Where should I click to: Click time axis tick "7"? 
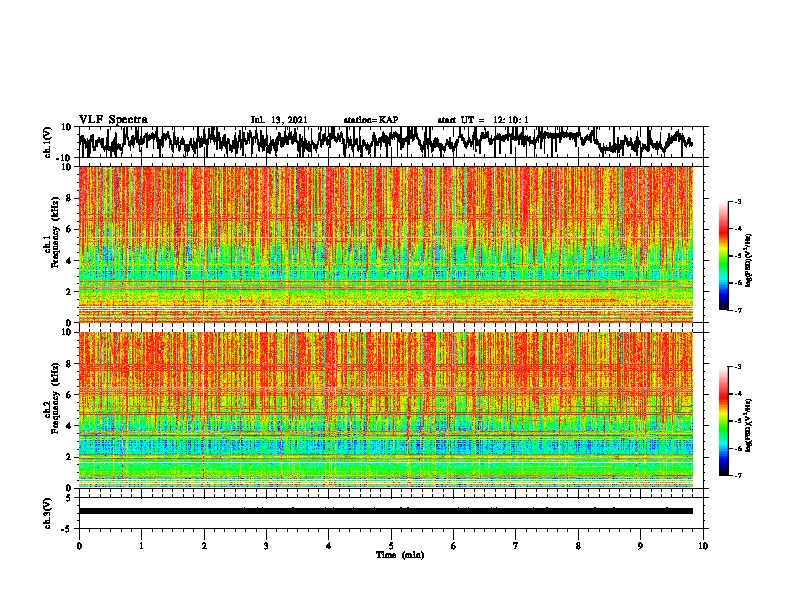(516, 546)
